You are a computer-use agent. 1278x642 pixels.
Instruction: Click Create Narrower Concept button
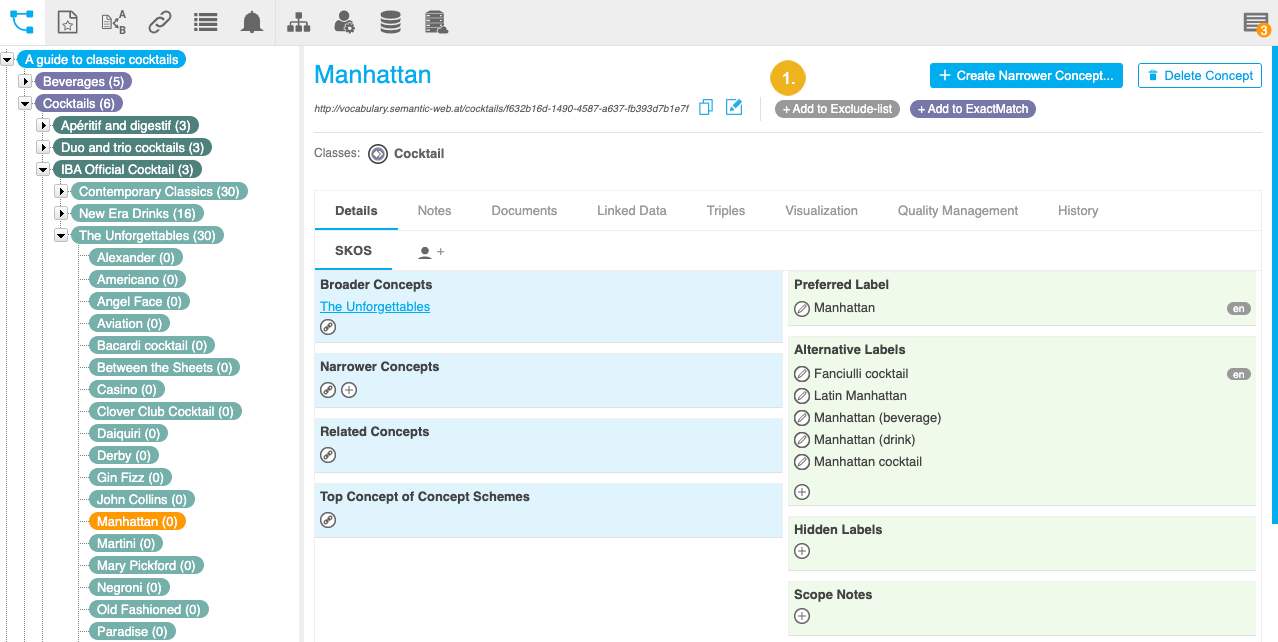(1026, 75)
